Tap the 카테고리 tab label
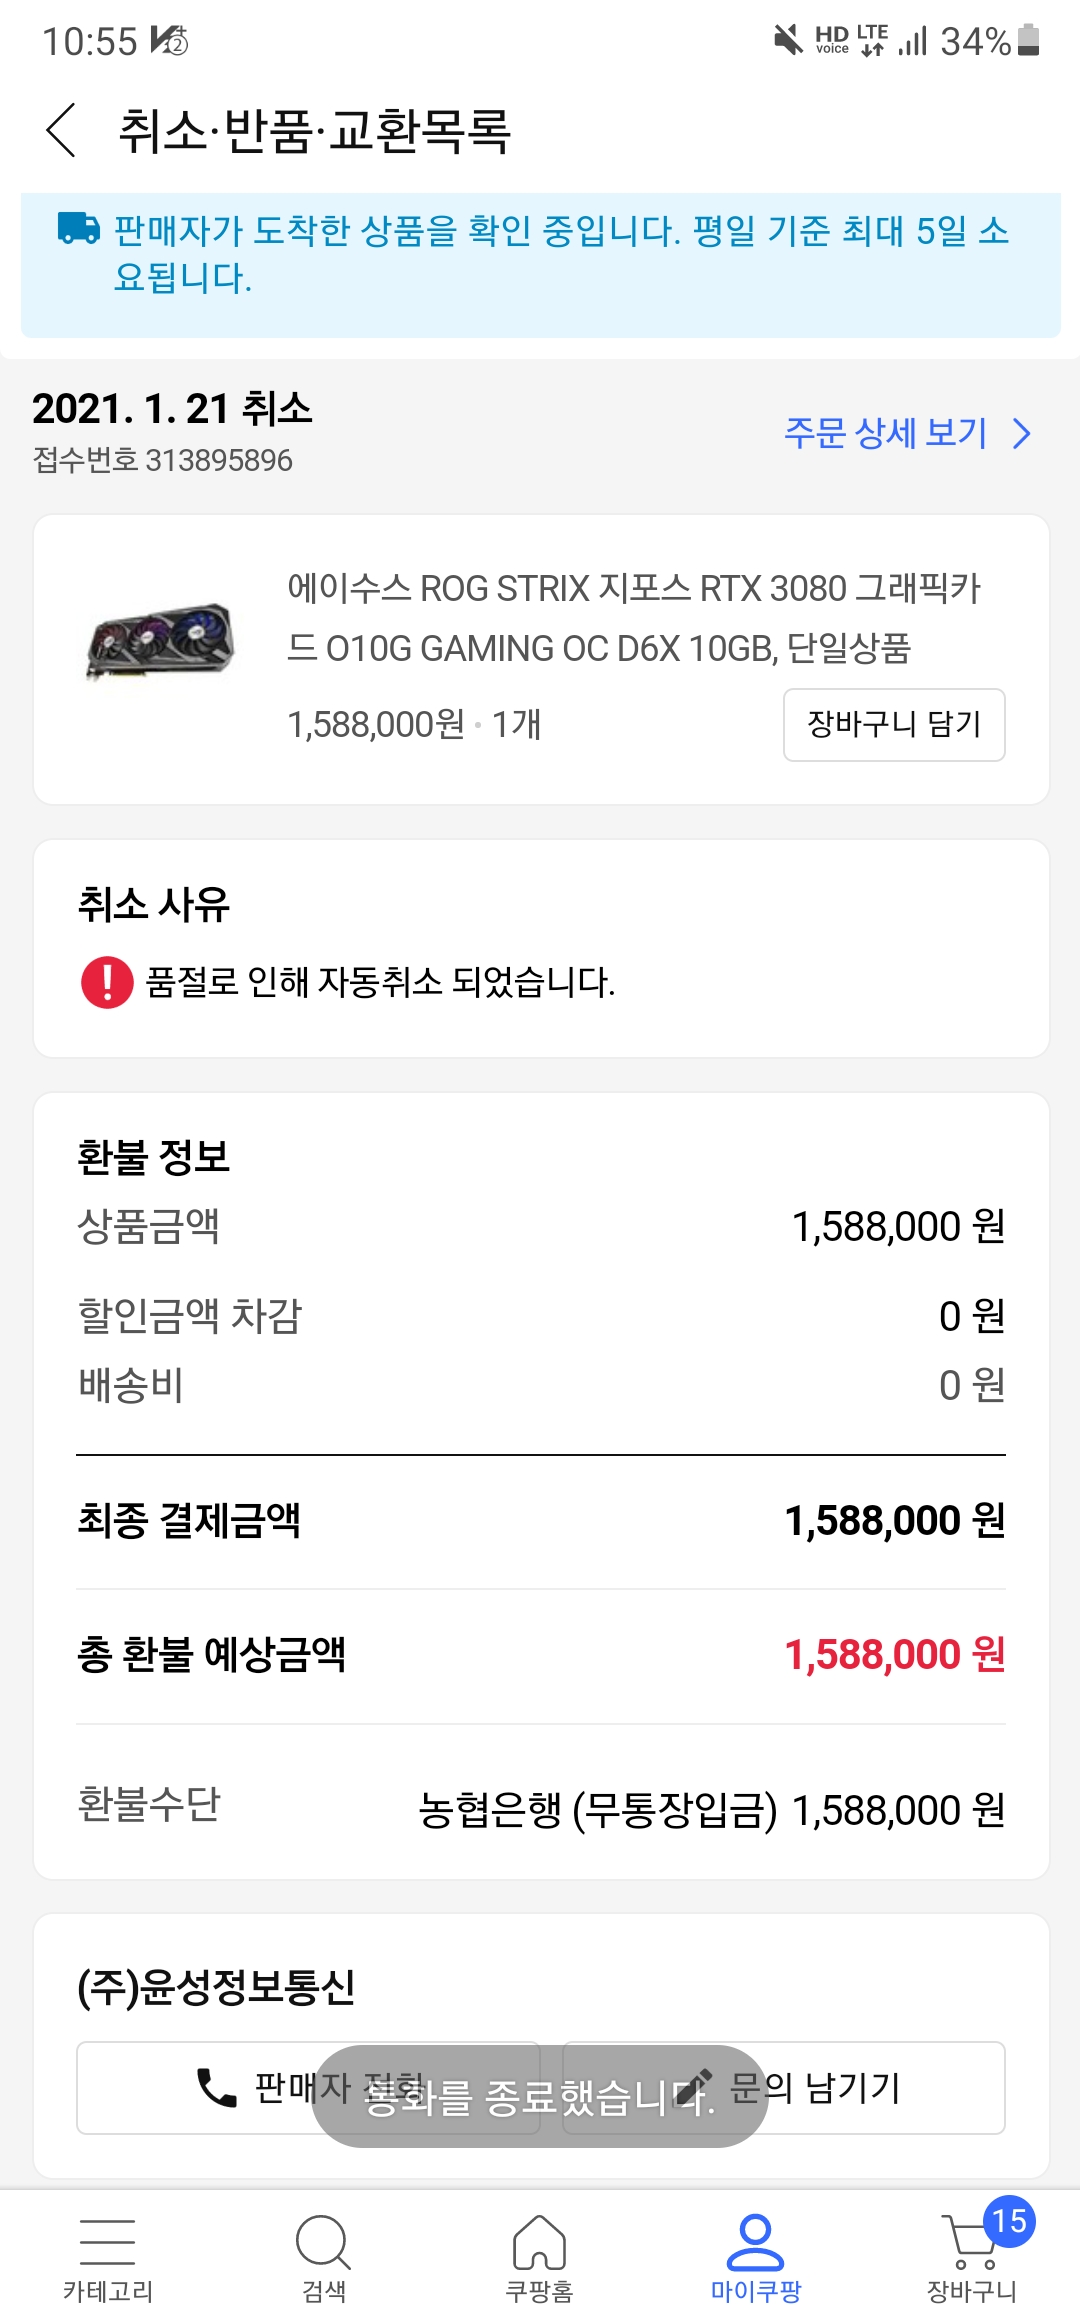This screenshot has height=2316, width=1080. click(107, 2291)
